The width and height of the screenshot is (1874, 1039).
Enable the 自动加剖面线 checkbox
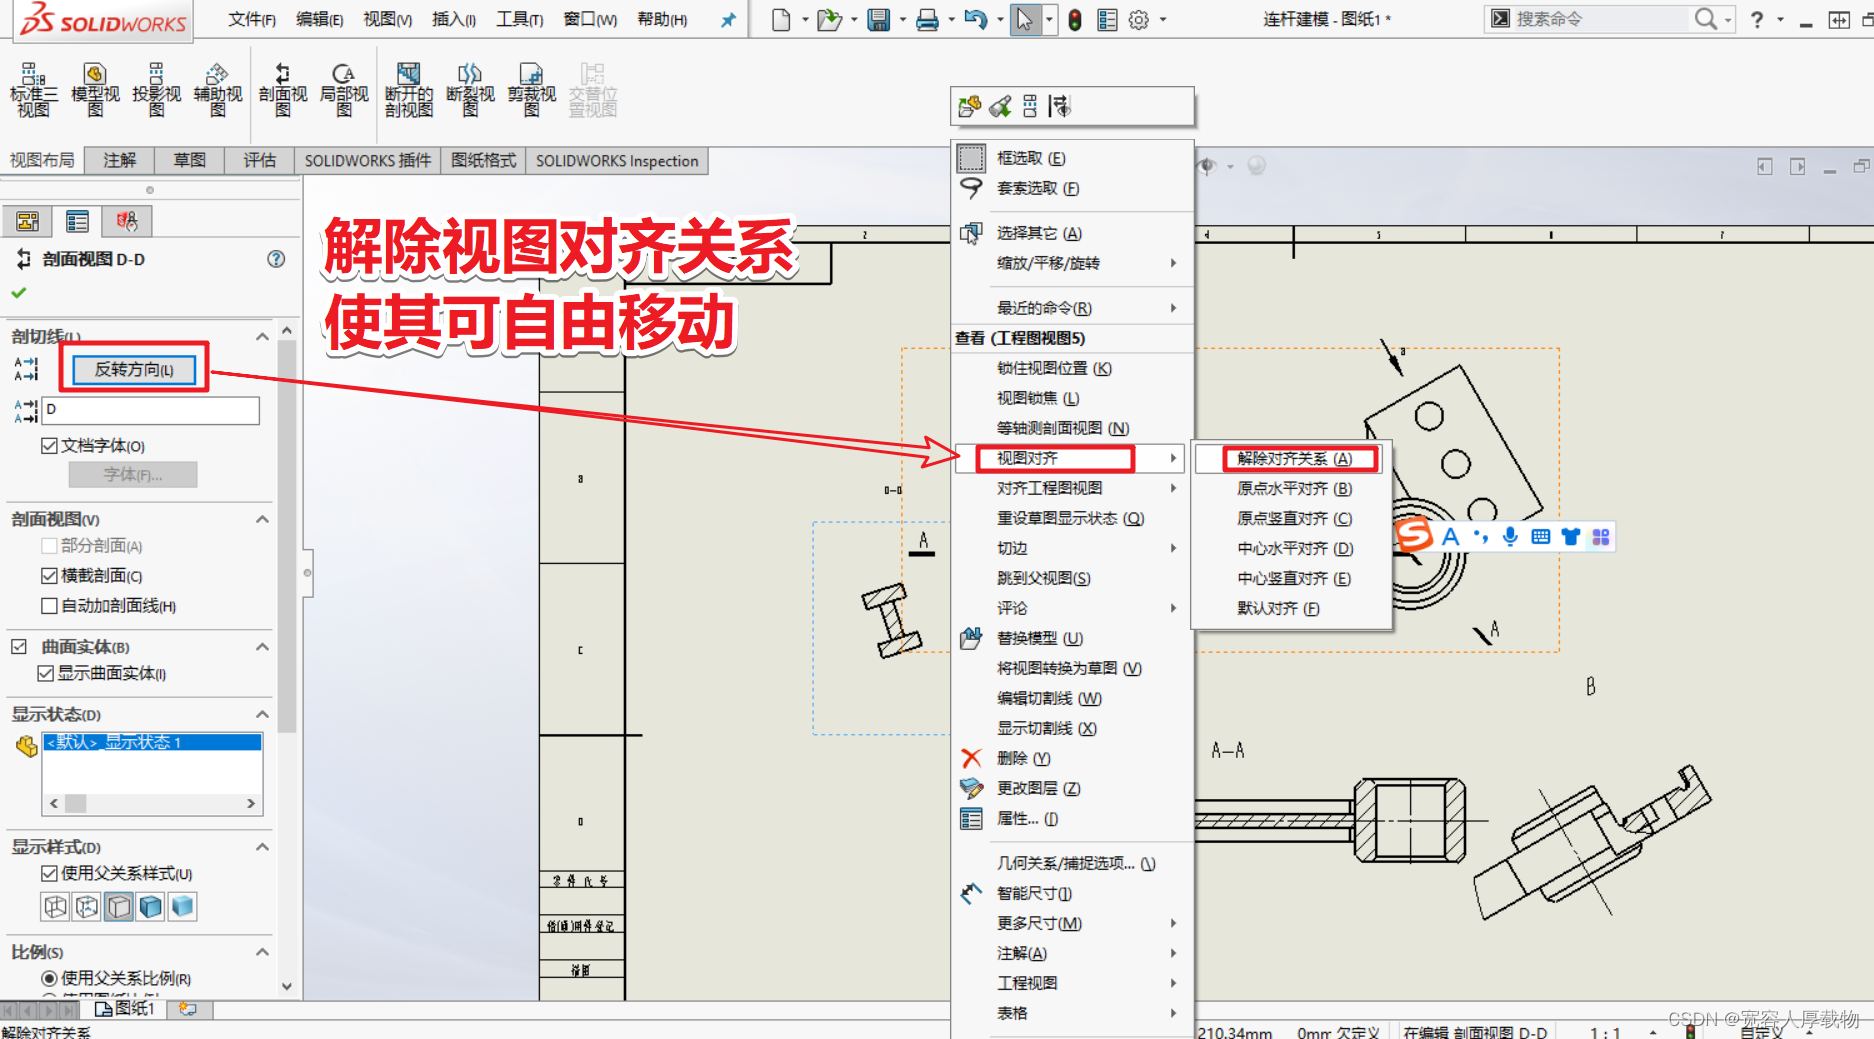coord(49,606)
